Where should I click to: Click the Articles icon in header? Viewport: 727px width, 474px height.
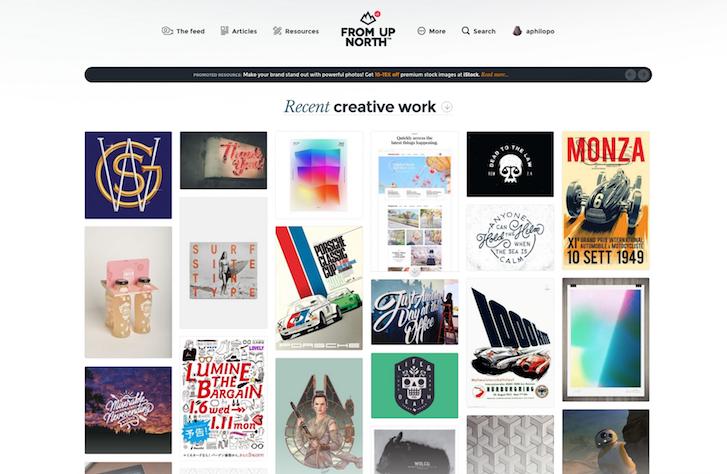click(224, 31)
